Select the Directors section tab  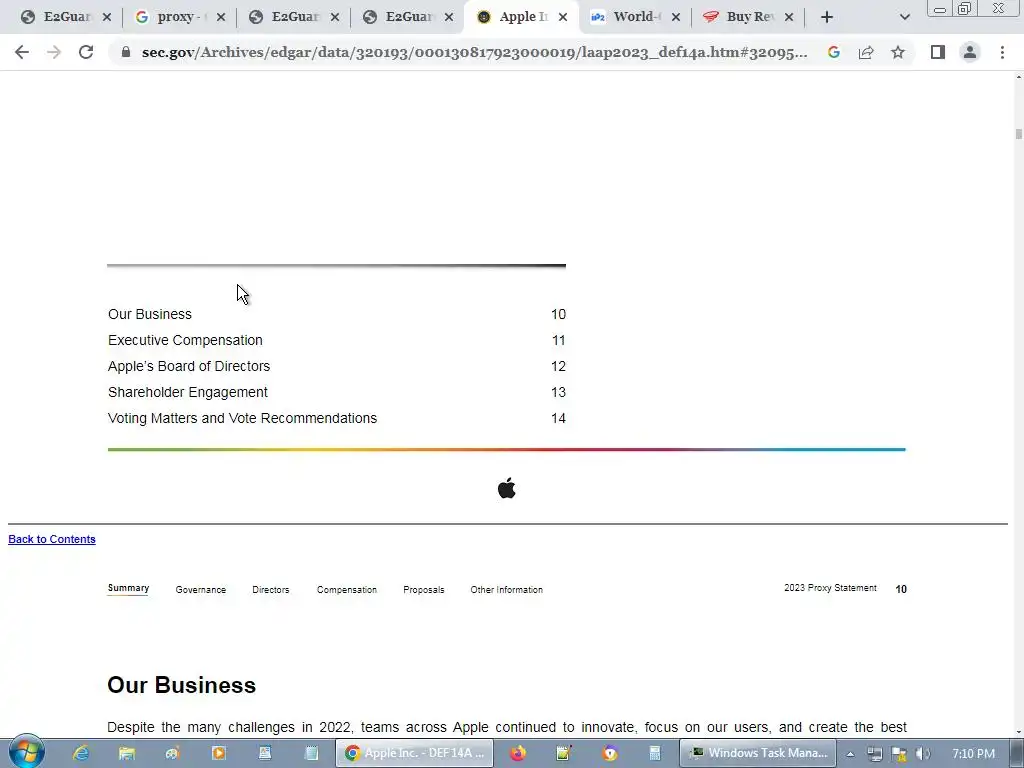pyautogui.click(x=270, y=590)
